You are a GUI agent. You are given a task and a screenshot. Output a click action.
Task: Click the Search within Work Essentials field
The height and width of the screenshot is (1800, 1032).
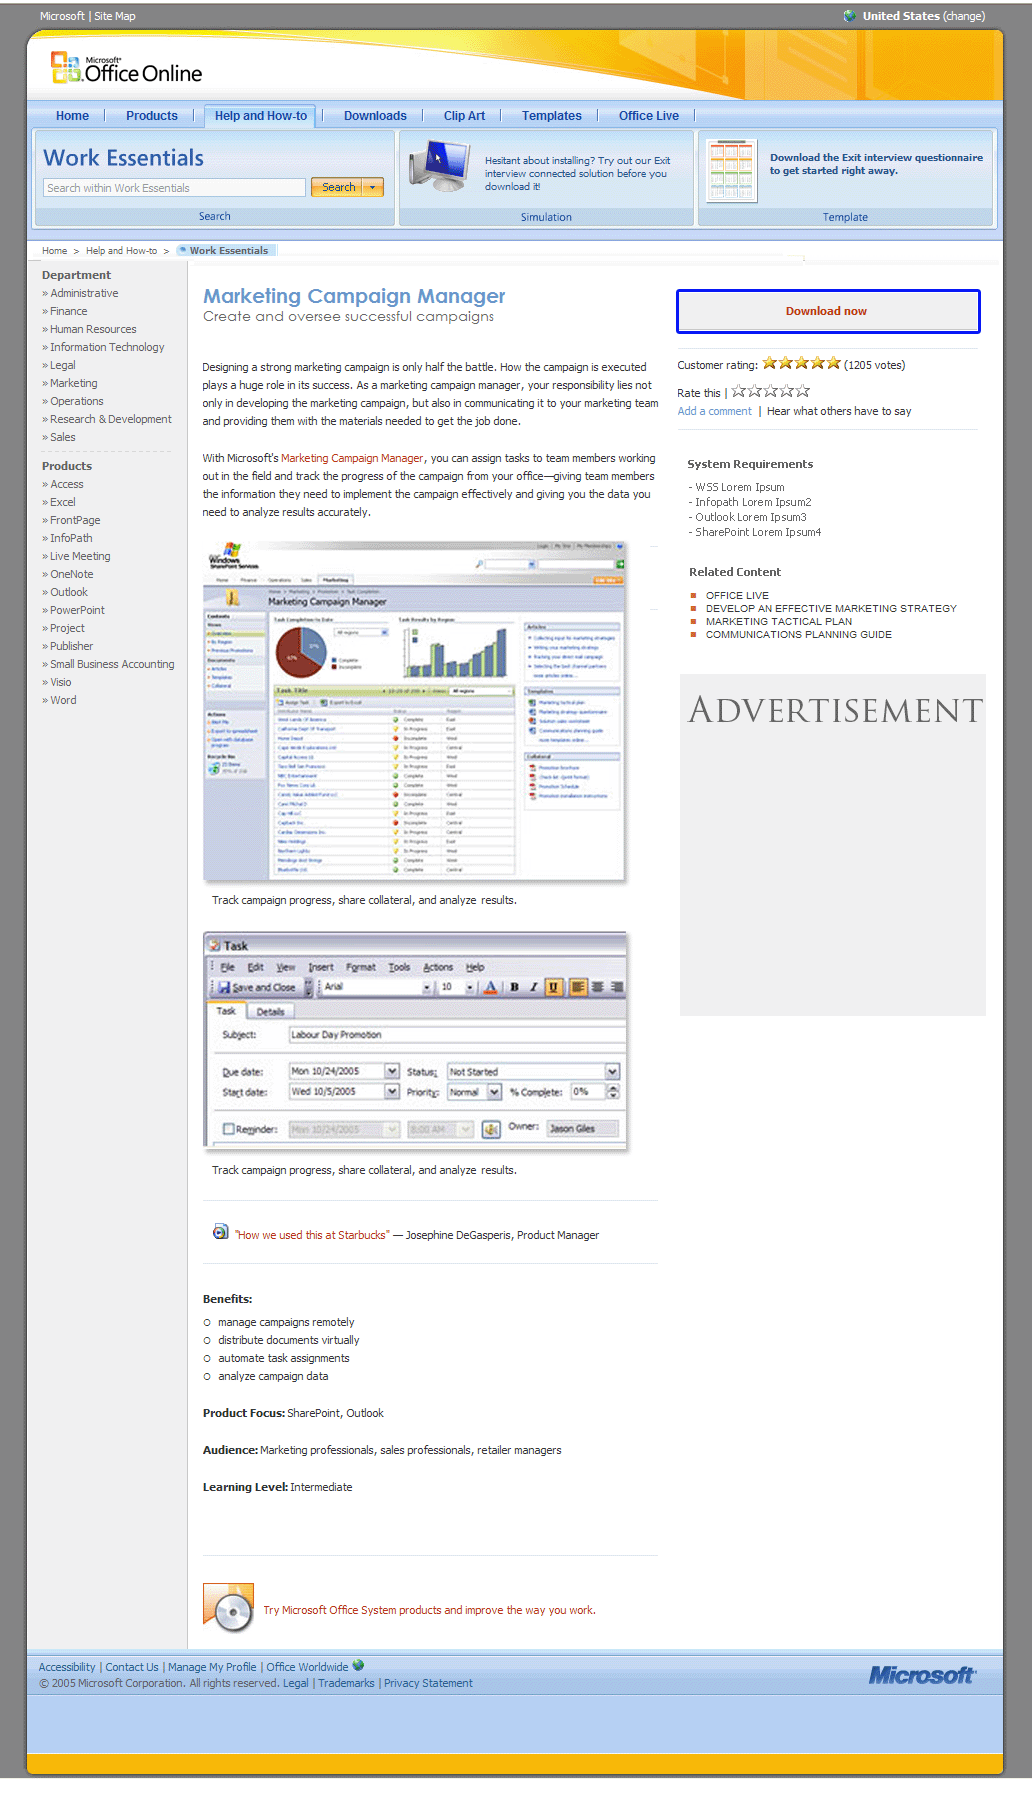click(x=175, y=187)
